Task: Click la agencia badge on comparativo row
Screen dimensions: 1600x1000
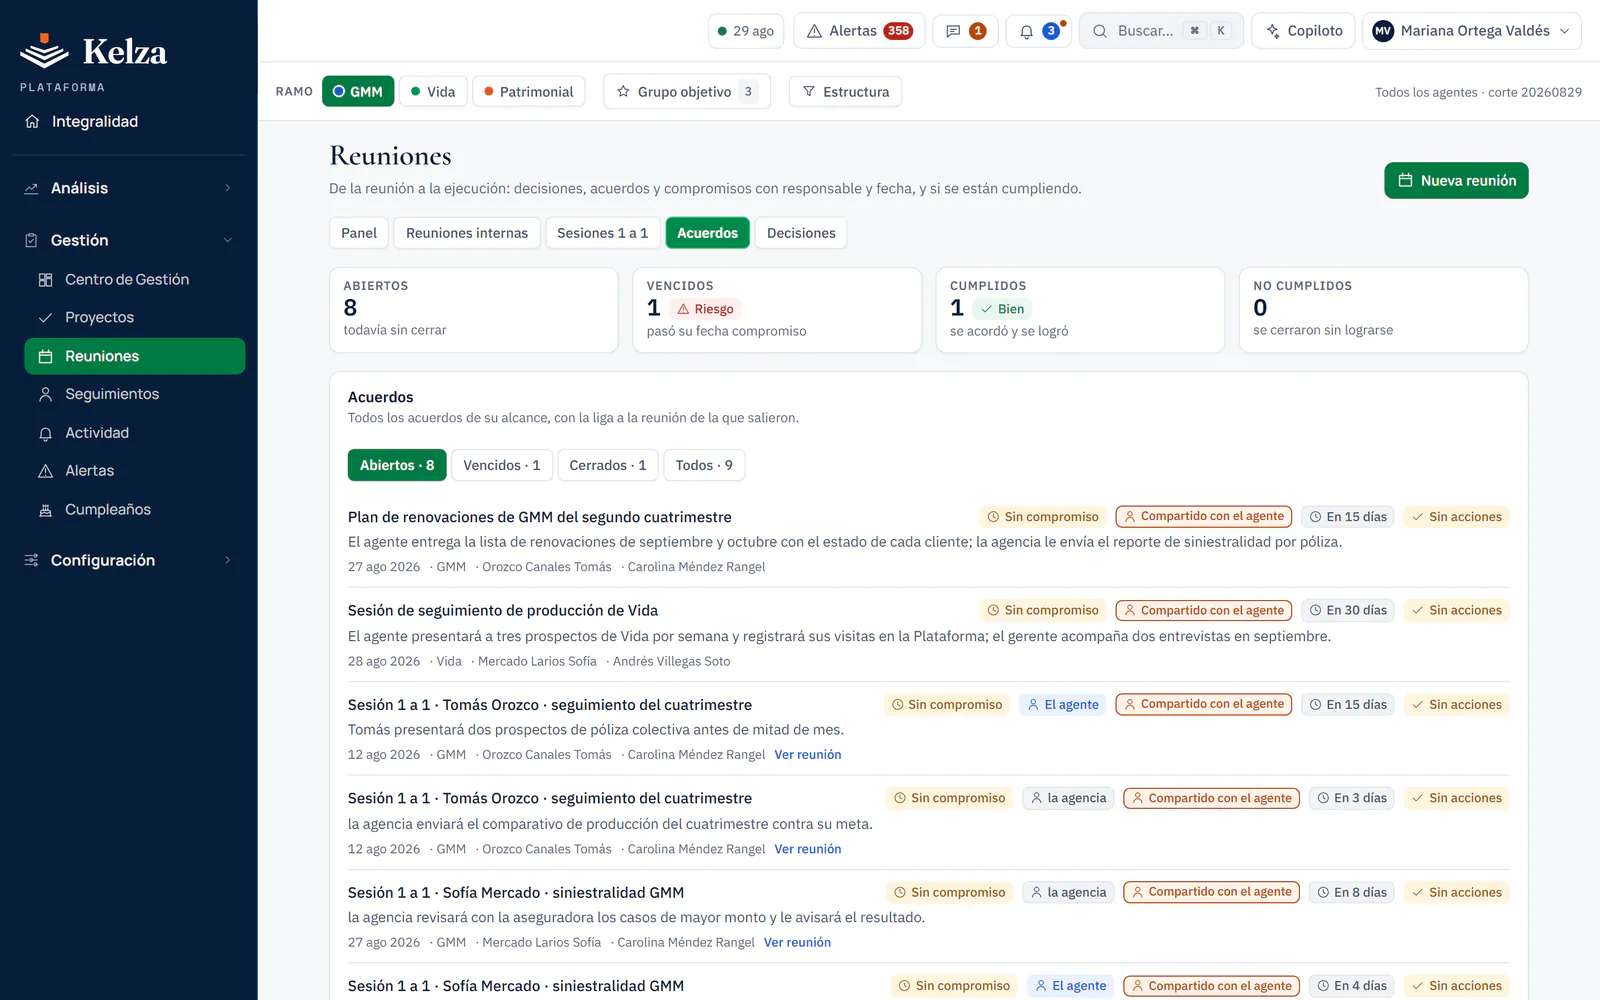Action: [1068, 798]
